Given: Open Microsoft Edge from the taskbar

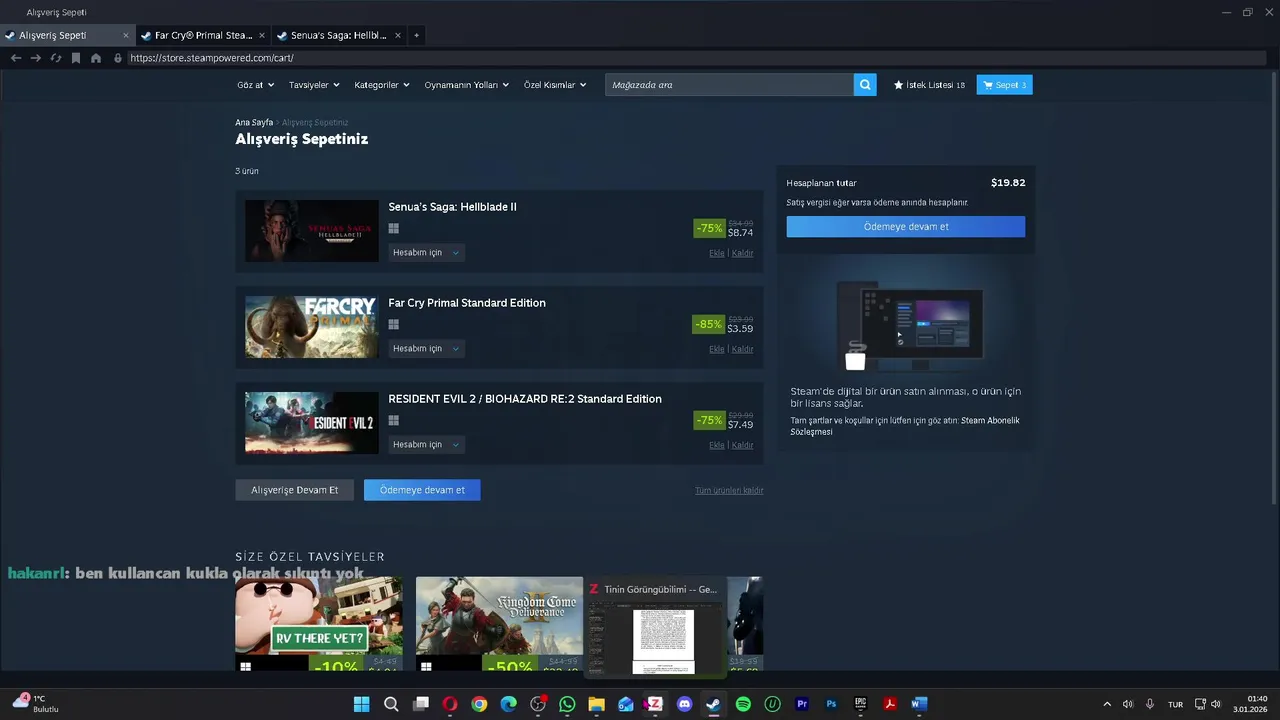Looking at the screenshot, I should click(508, 704).
